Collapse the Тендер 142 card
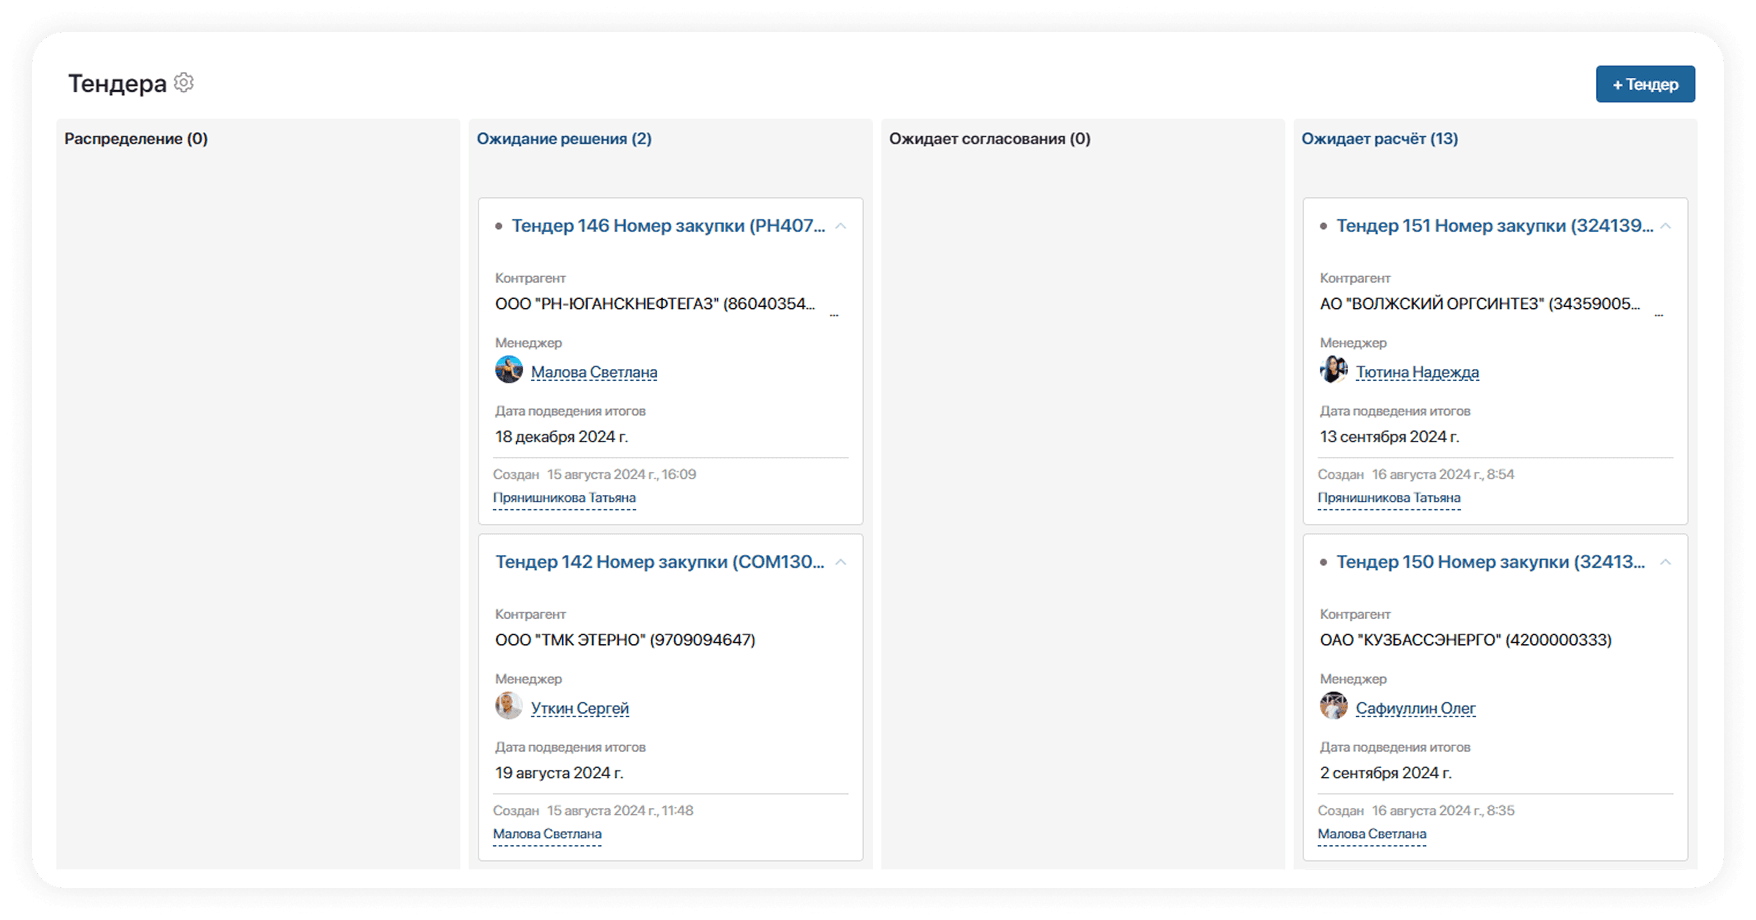Image resolution: width=1756 pixels, height=920 pixels. coord(841,563)
